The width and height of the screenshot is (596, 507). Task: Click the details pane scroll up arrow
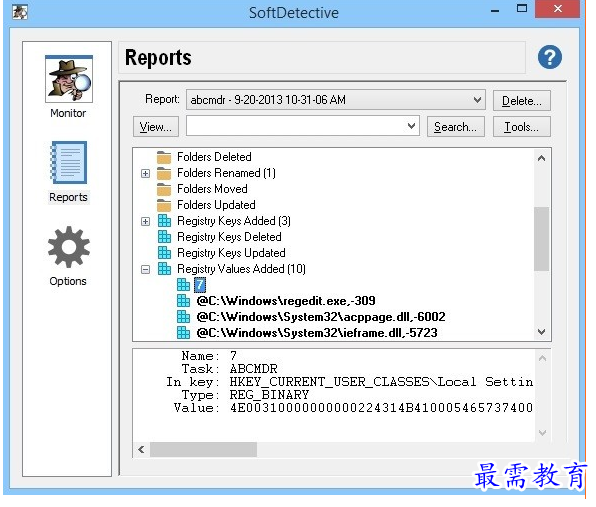(x=542, y=358)
